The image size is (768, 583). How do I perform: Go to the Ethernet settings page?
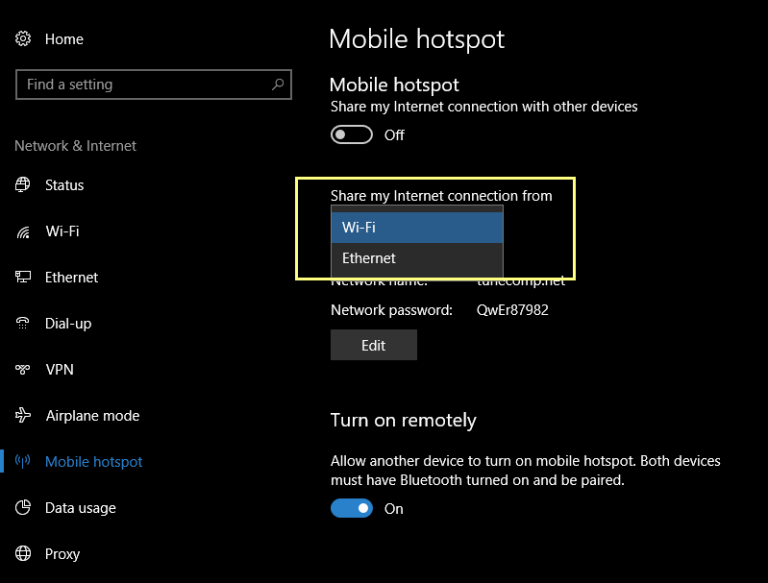click(72, 277)
